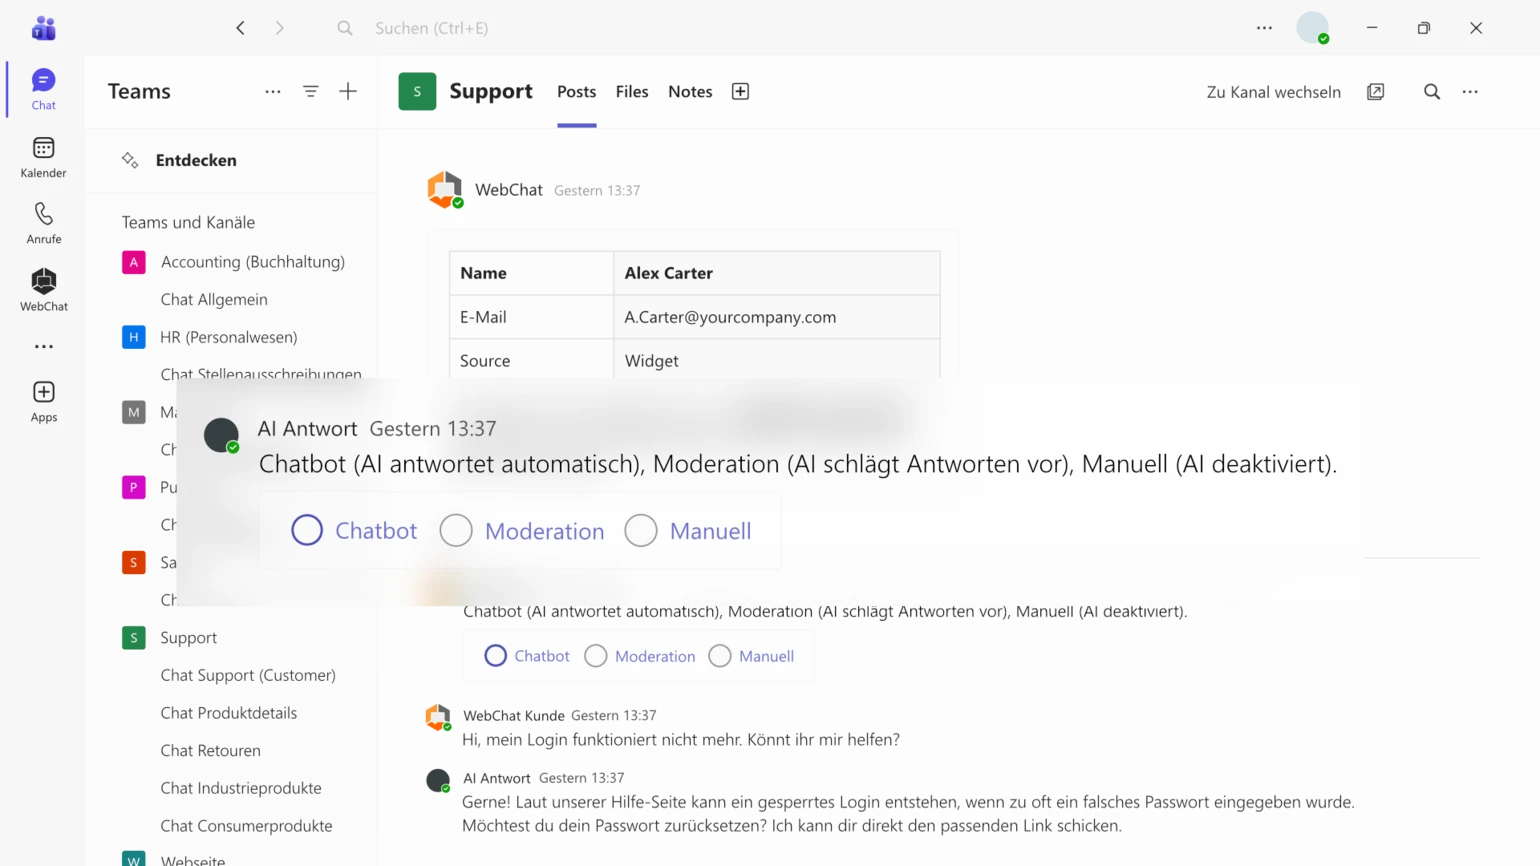Pop out the Support channel window

(1376, 91)
